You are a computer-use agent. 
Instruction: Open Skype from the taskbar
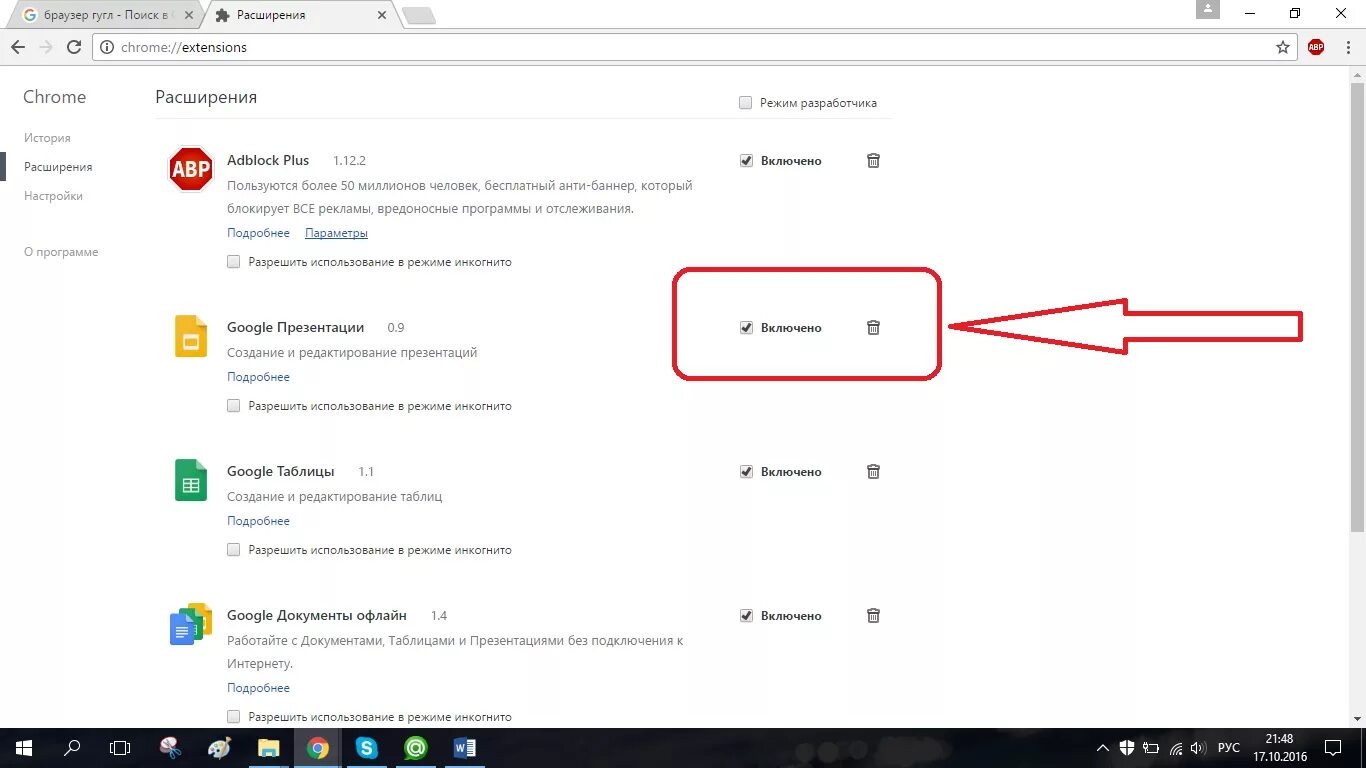click(x=367, y=748)
